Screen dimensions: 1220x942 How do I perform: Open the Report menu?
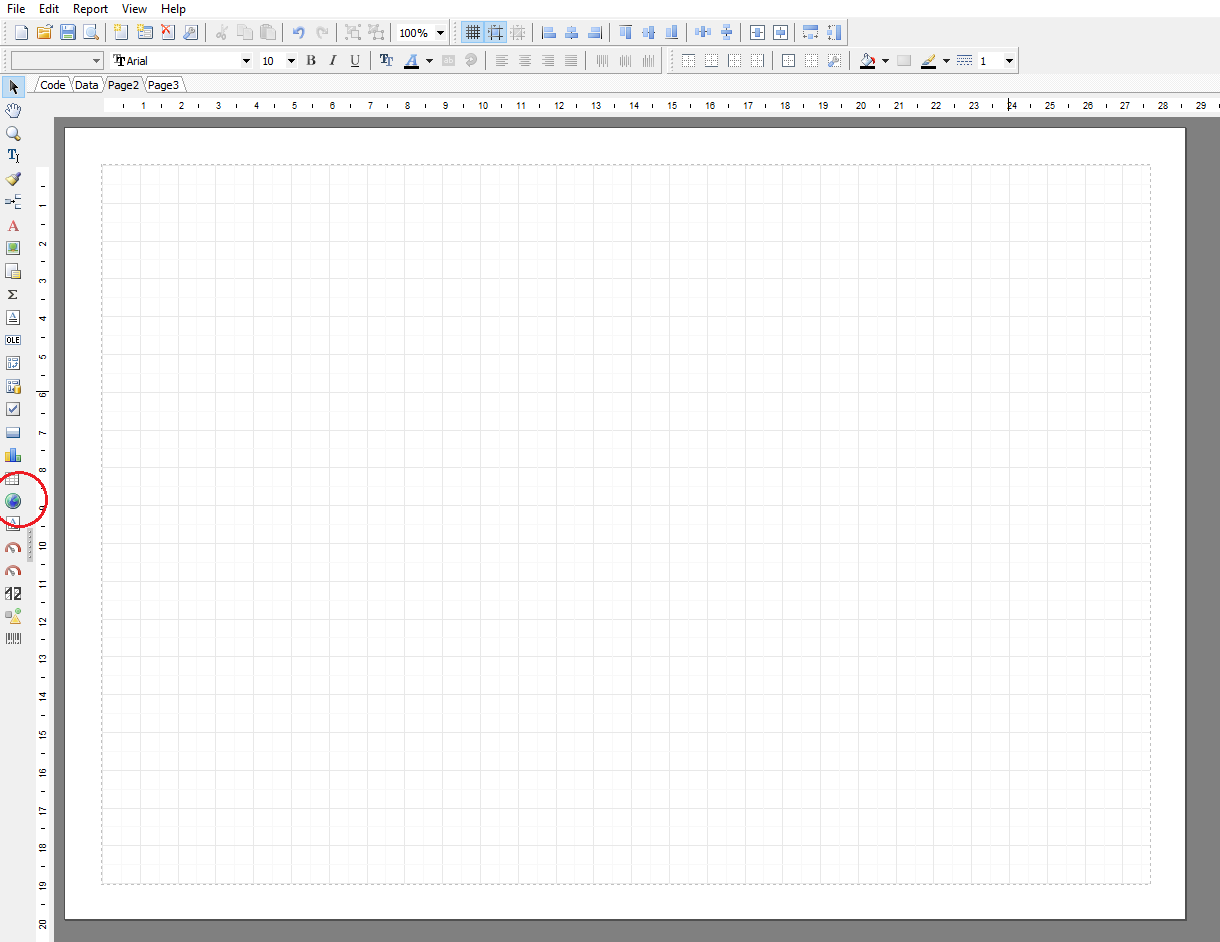(x=90, y=9)
